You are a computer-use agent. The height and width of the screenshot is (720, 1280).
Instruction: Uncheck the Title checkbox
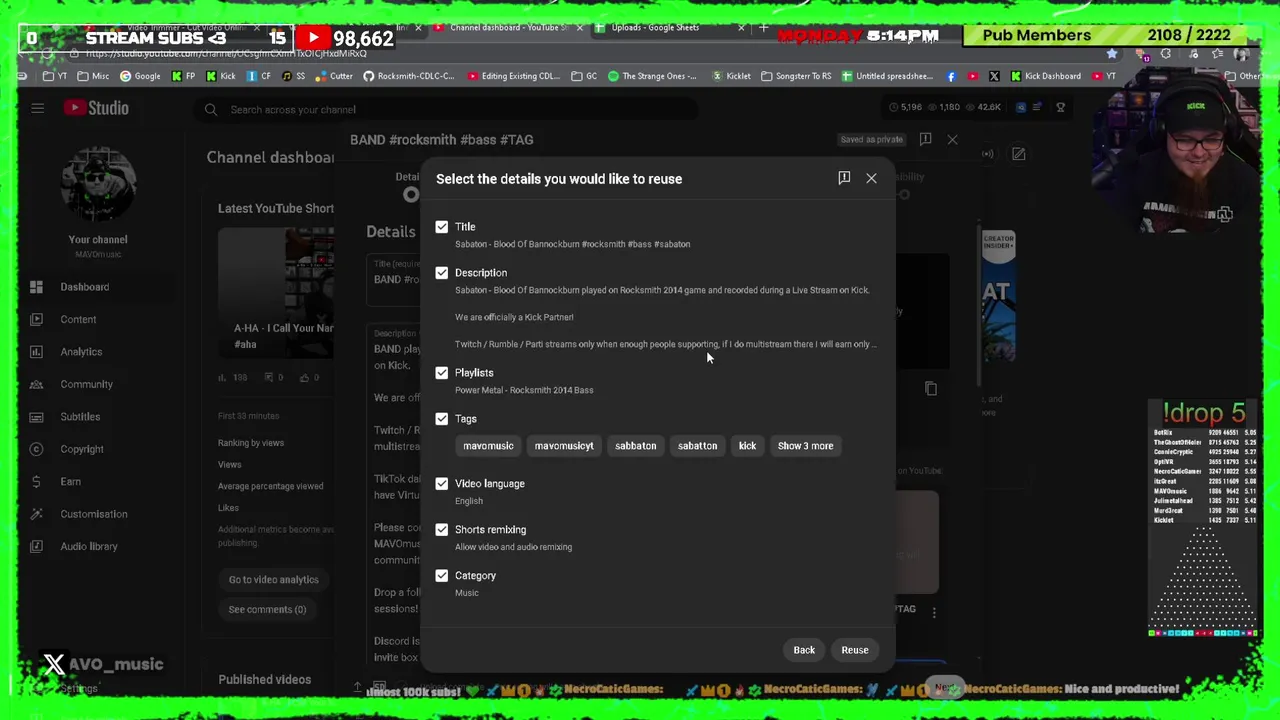click(x=442, y=227)
